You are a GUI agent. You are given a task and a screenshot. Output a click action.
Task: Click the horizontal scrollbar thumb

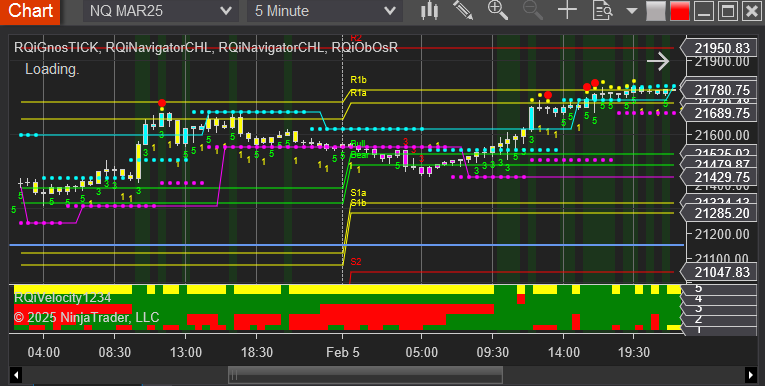pos(365,375)
